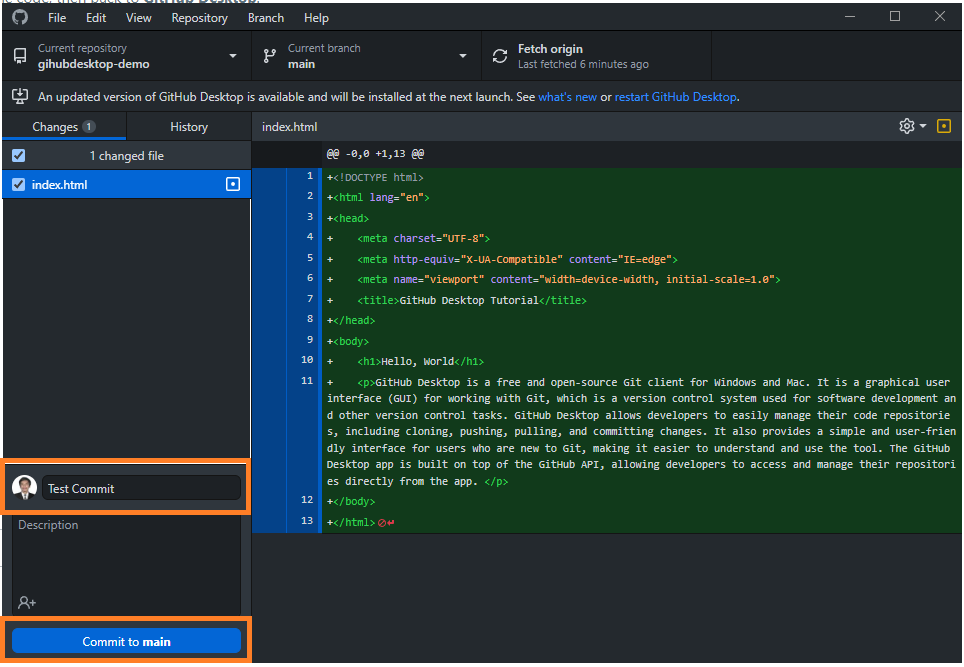Open the View menu
The width and height of the screenshot is (964, 667).
pyautogui.click(x=138, y=18)
